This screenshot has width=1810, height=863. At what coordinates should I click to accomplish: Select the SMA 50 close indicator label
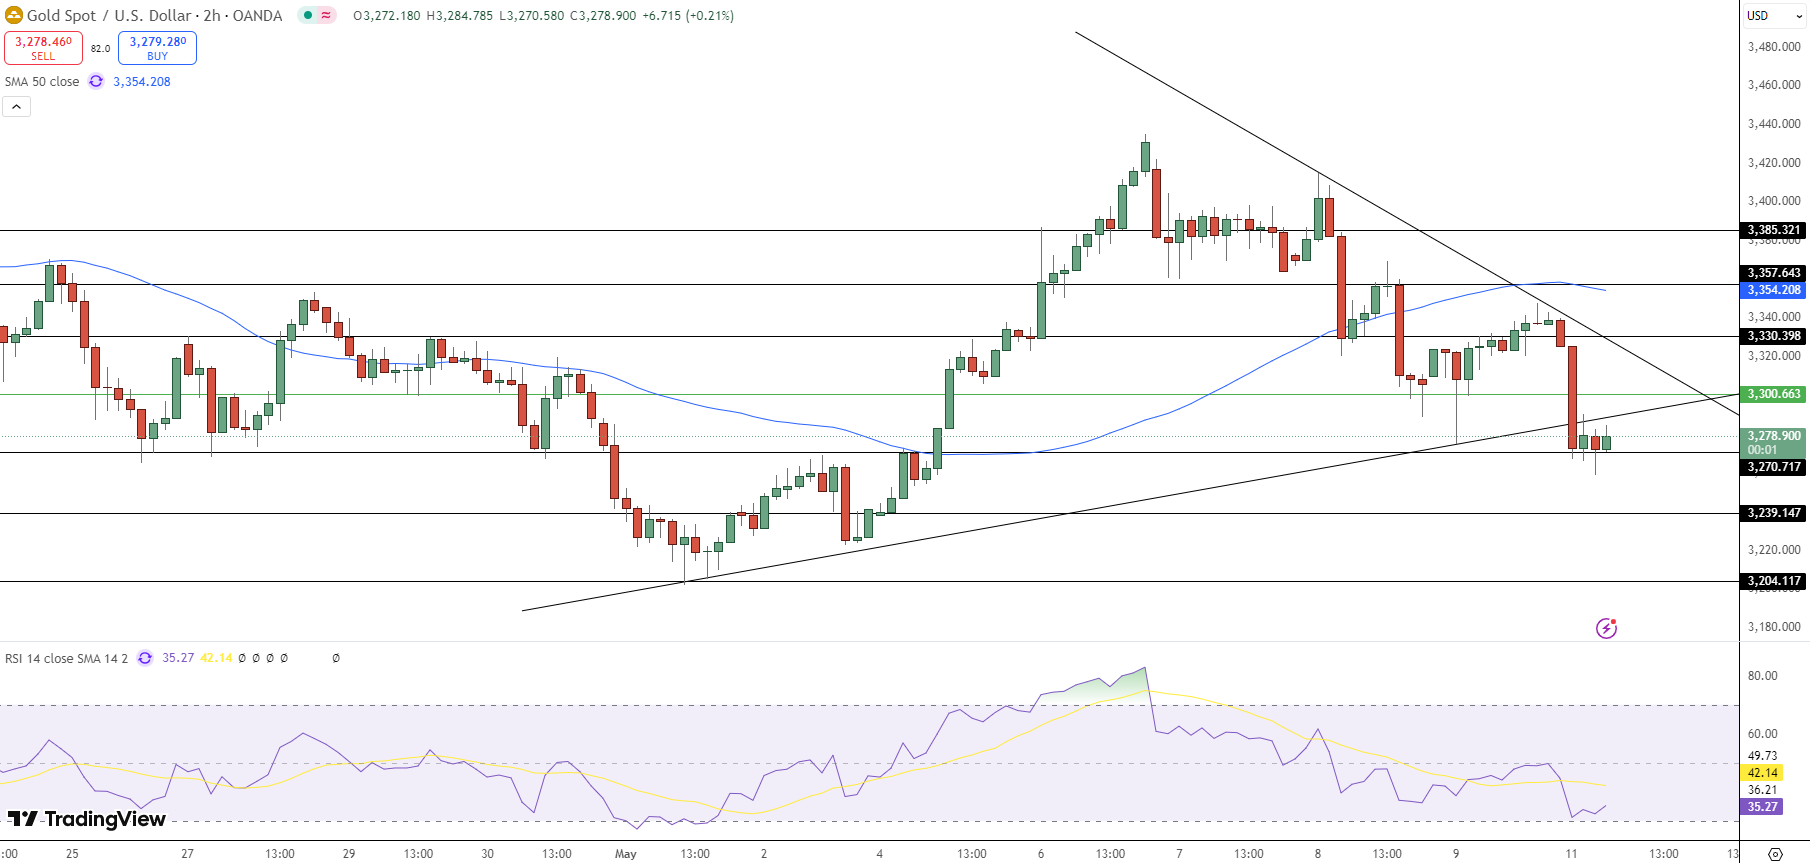(42, 82)
